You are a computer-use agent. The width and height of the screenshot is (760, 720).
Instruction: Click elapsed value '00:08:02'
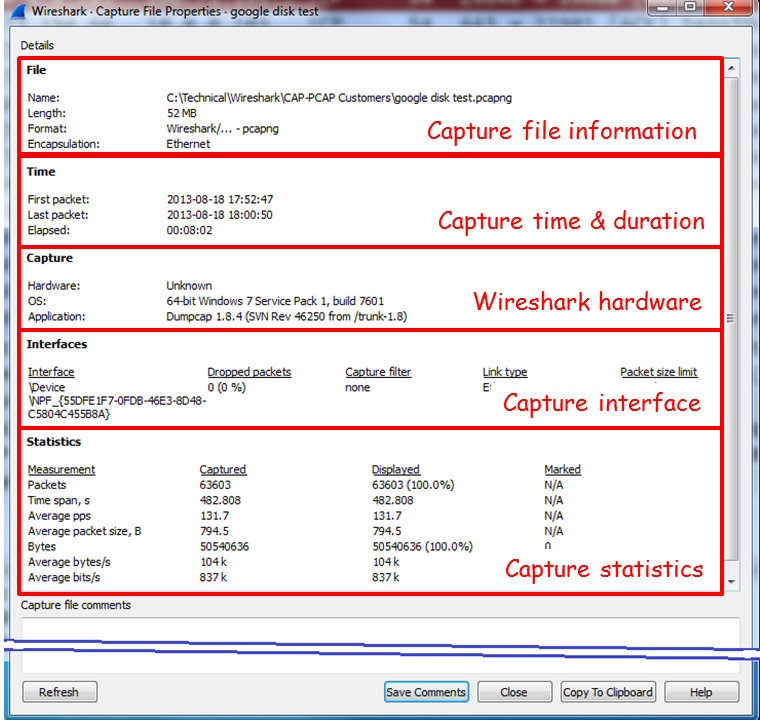(190, 230)
